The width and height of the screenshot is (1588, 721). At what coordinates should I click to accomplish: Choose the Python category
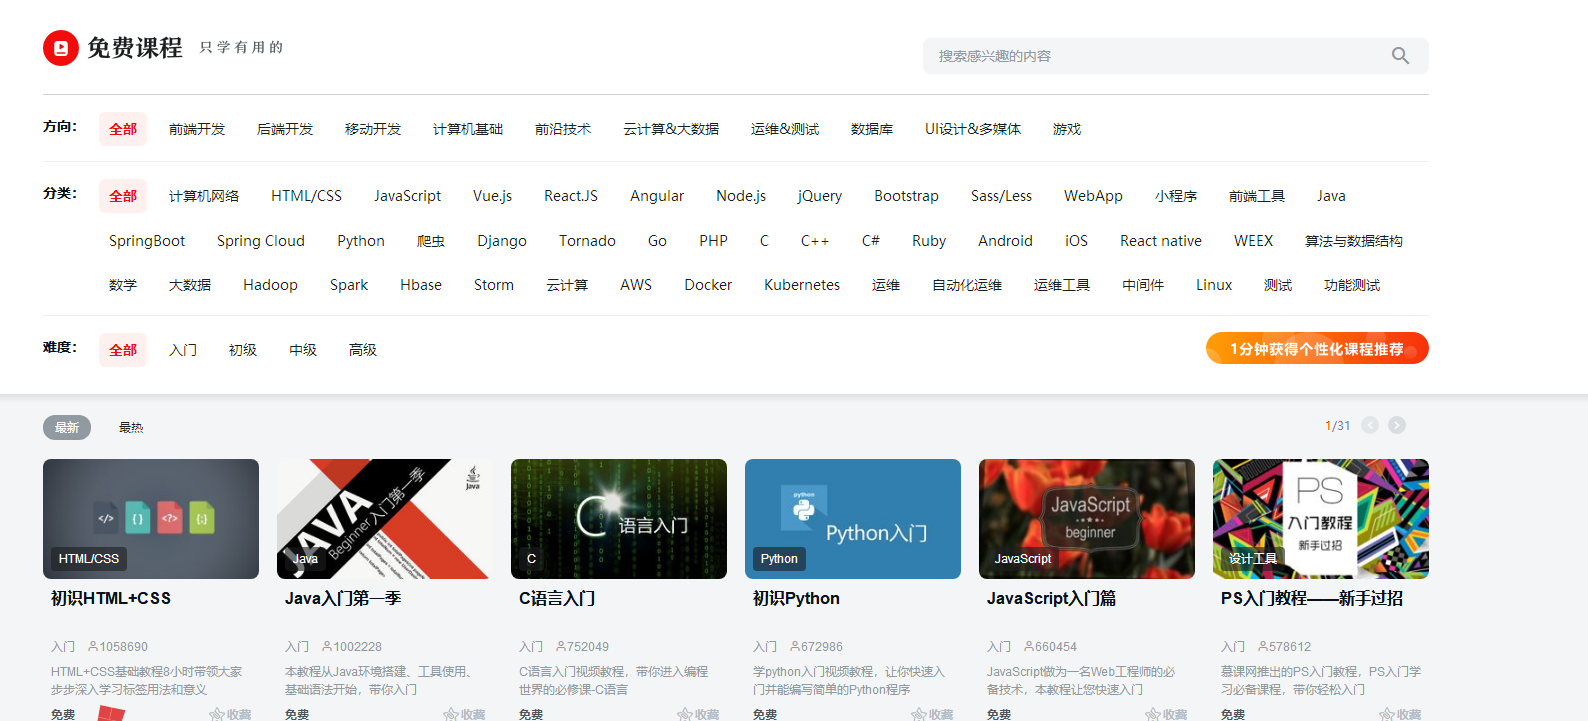pyautogui.click(x=361, y=241)
